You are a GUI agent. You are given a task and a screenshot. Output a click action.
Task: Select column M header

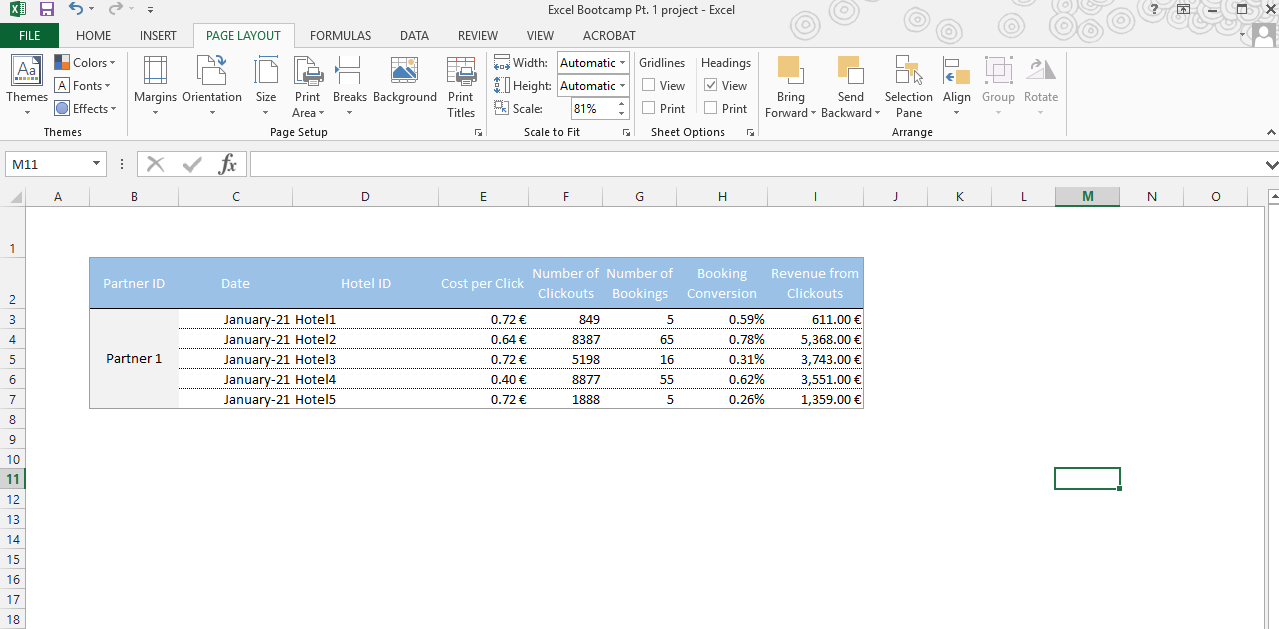pos(1087,197)
